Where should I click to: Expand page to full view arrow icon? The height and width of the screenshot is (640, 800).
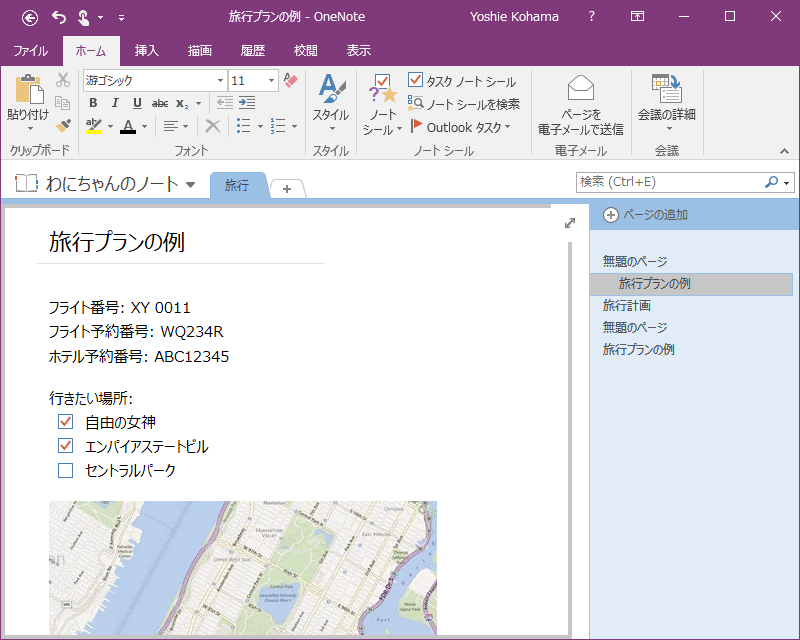570,223
